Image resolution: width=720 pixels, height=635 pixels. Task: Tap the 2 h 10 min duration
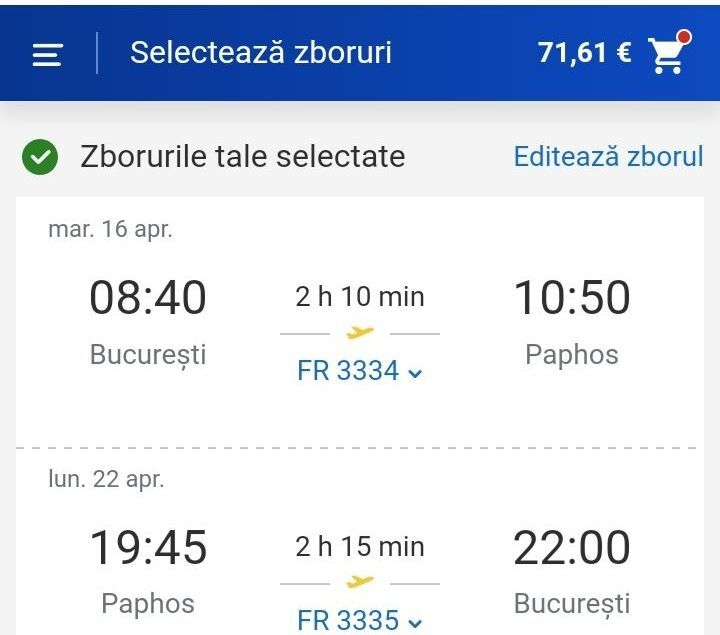360,297
